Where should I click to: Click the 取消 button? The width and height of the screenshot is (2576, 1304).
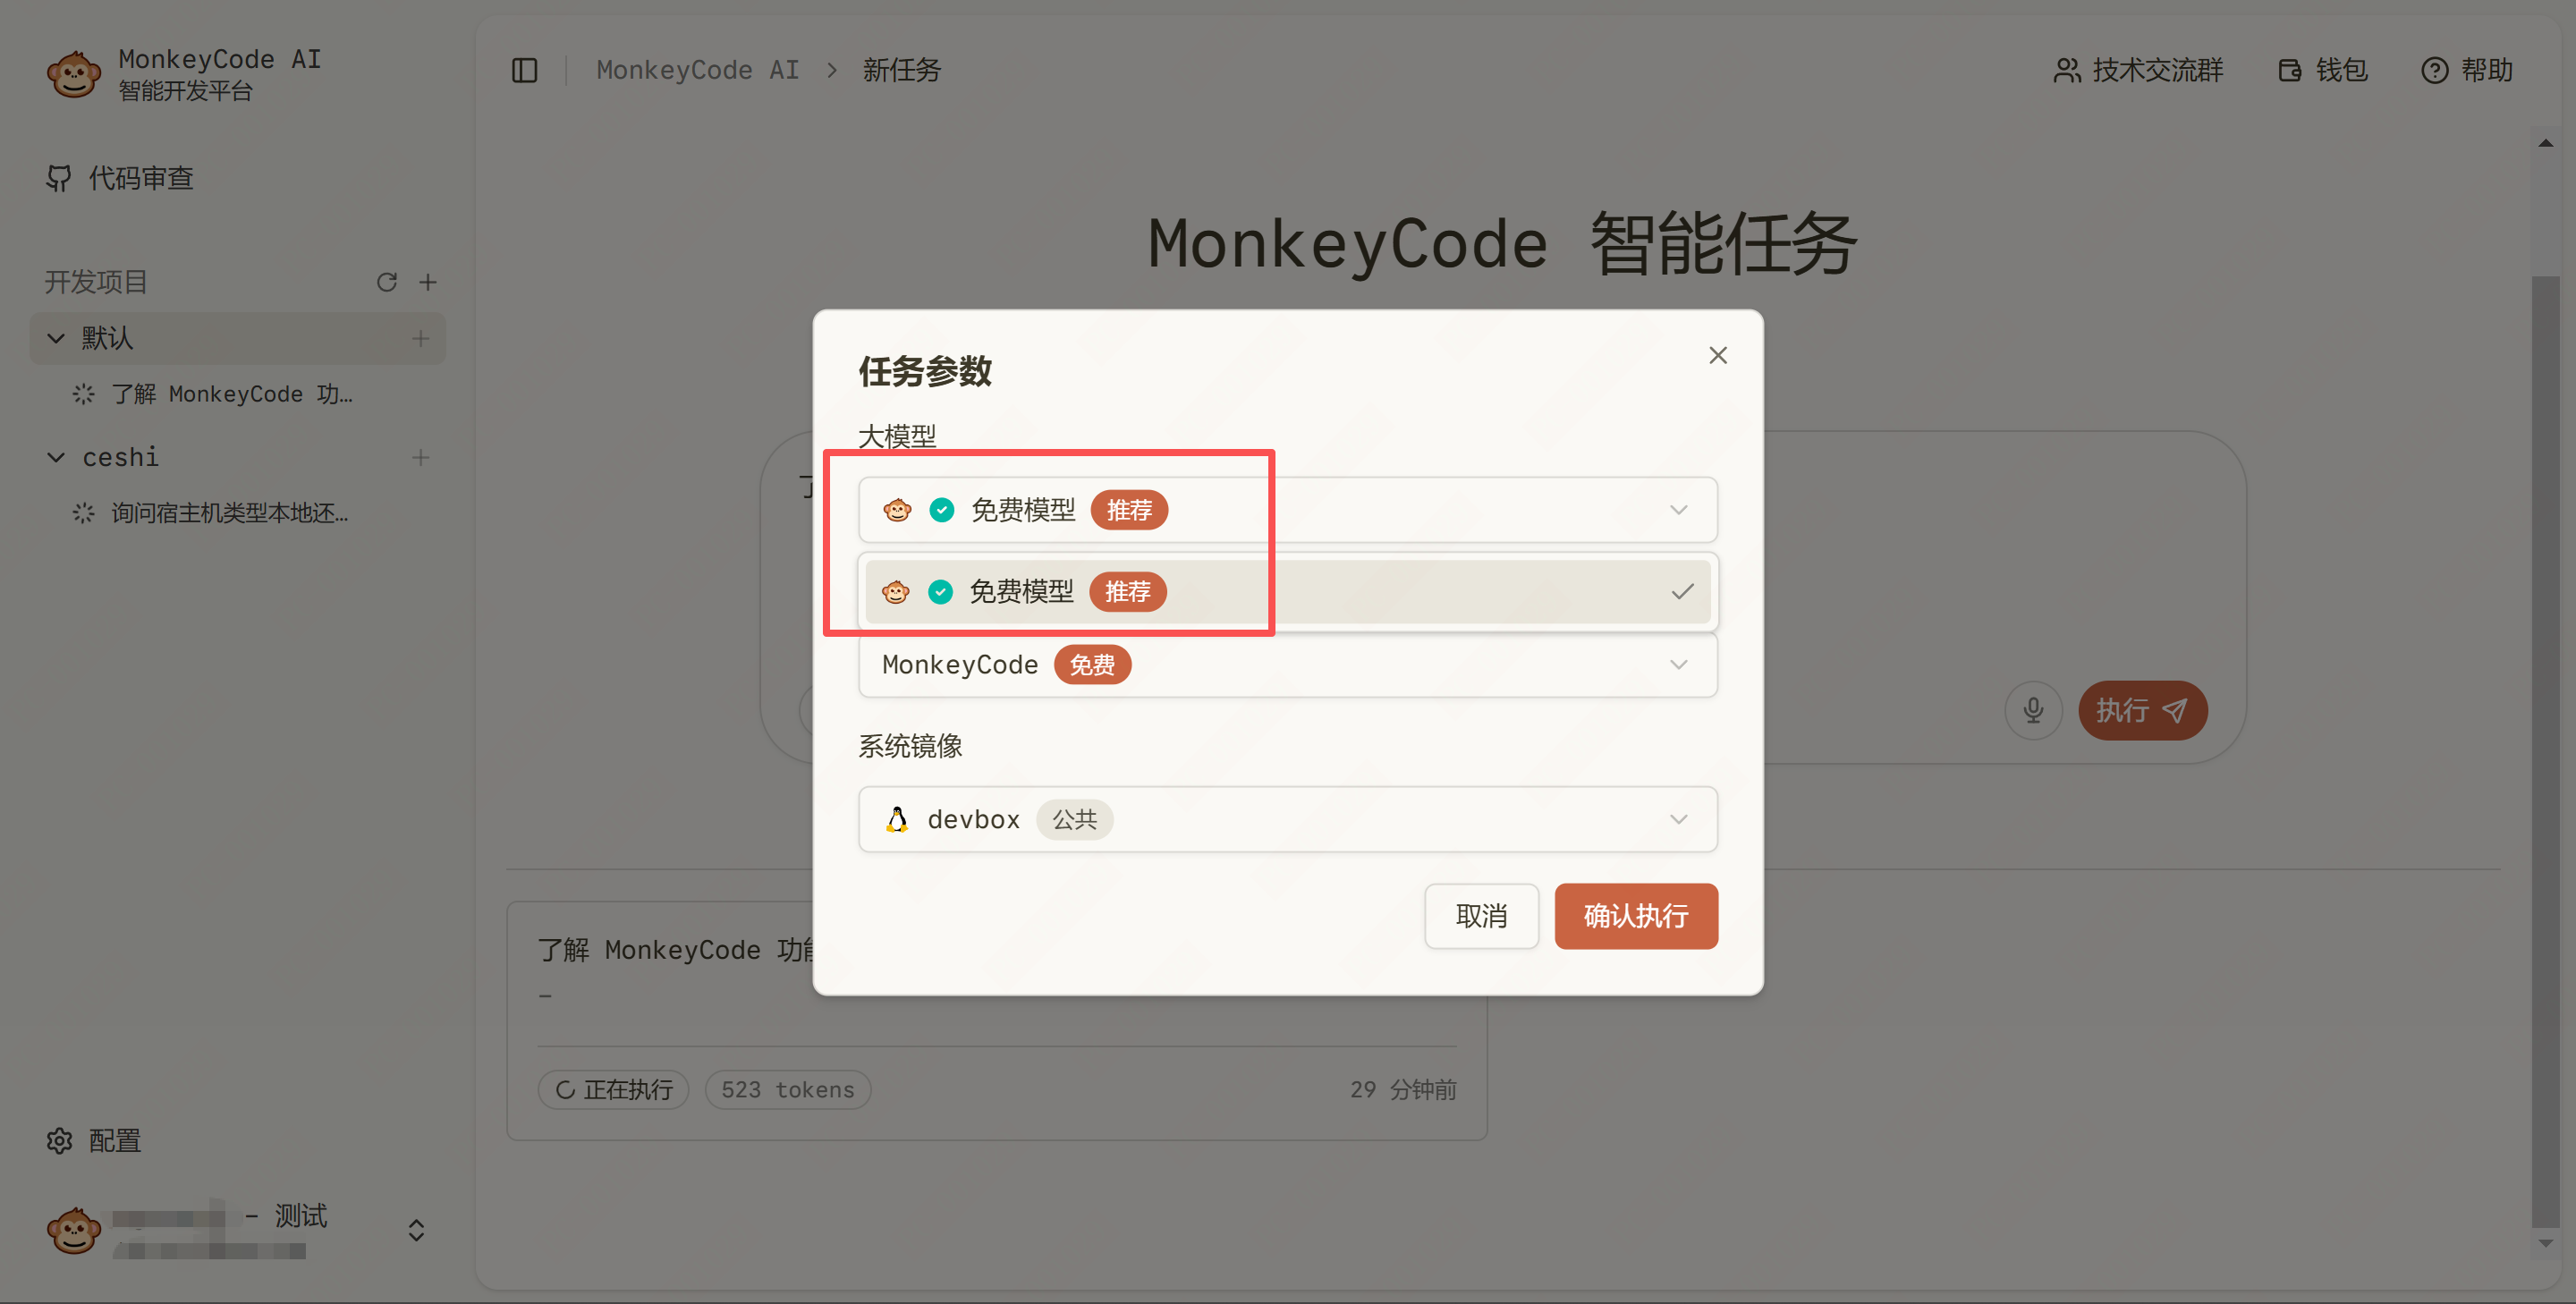pos(1480,916)
